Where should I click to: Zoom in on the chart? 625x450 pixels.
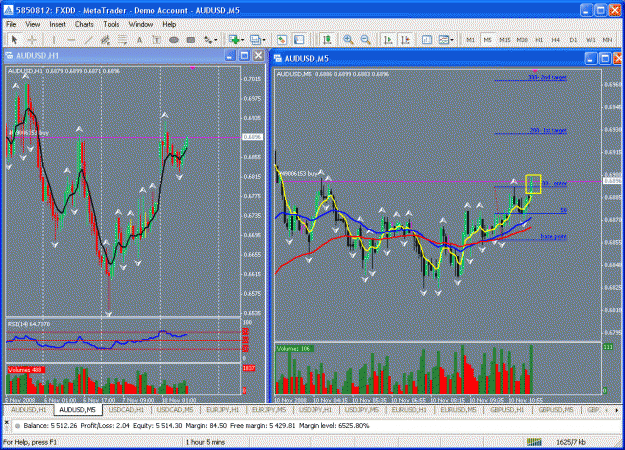point(348,40)
